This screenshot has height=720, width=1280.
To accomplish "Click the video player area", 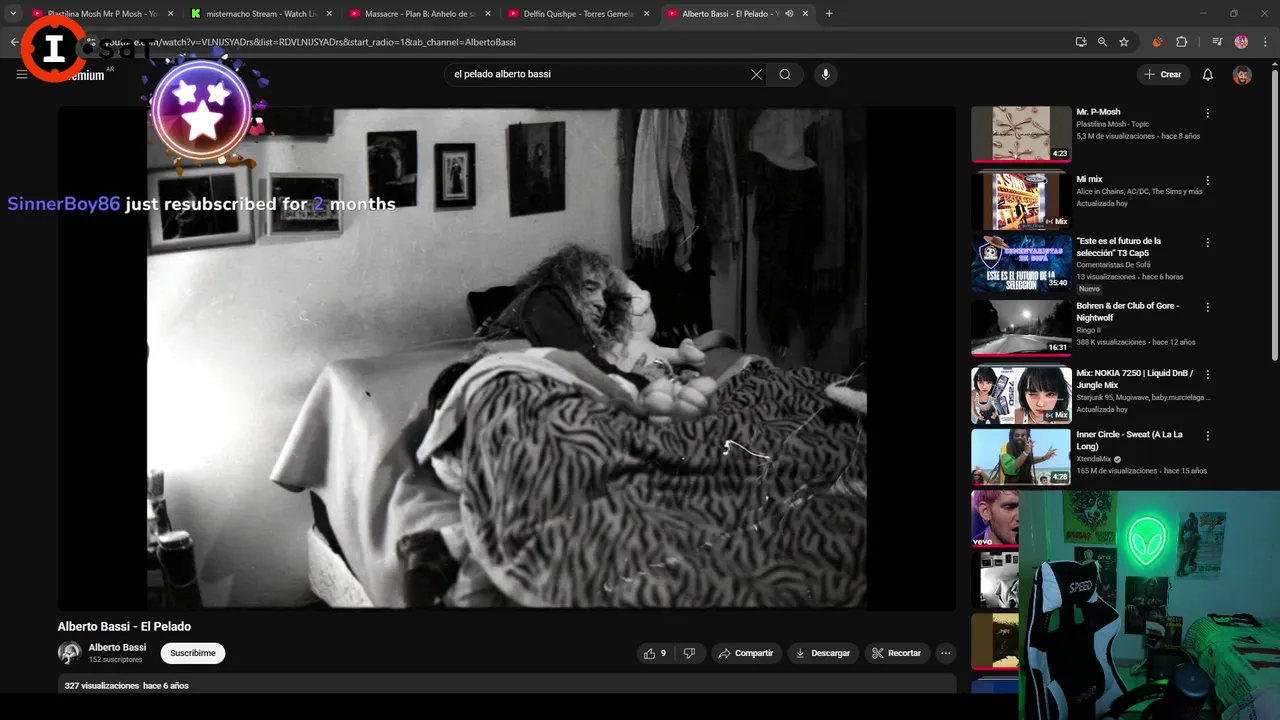I will [506, 358].
